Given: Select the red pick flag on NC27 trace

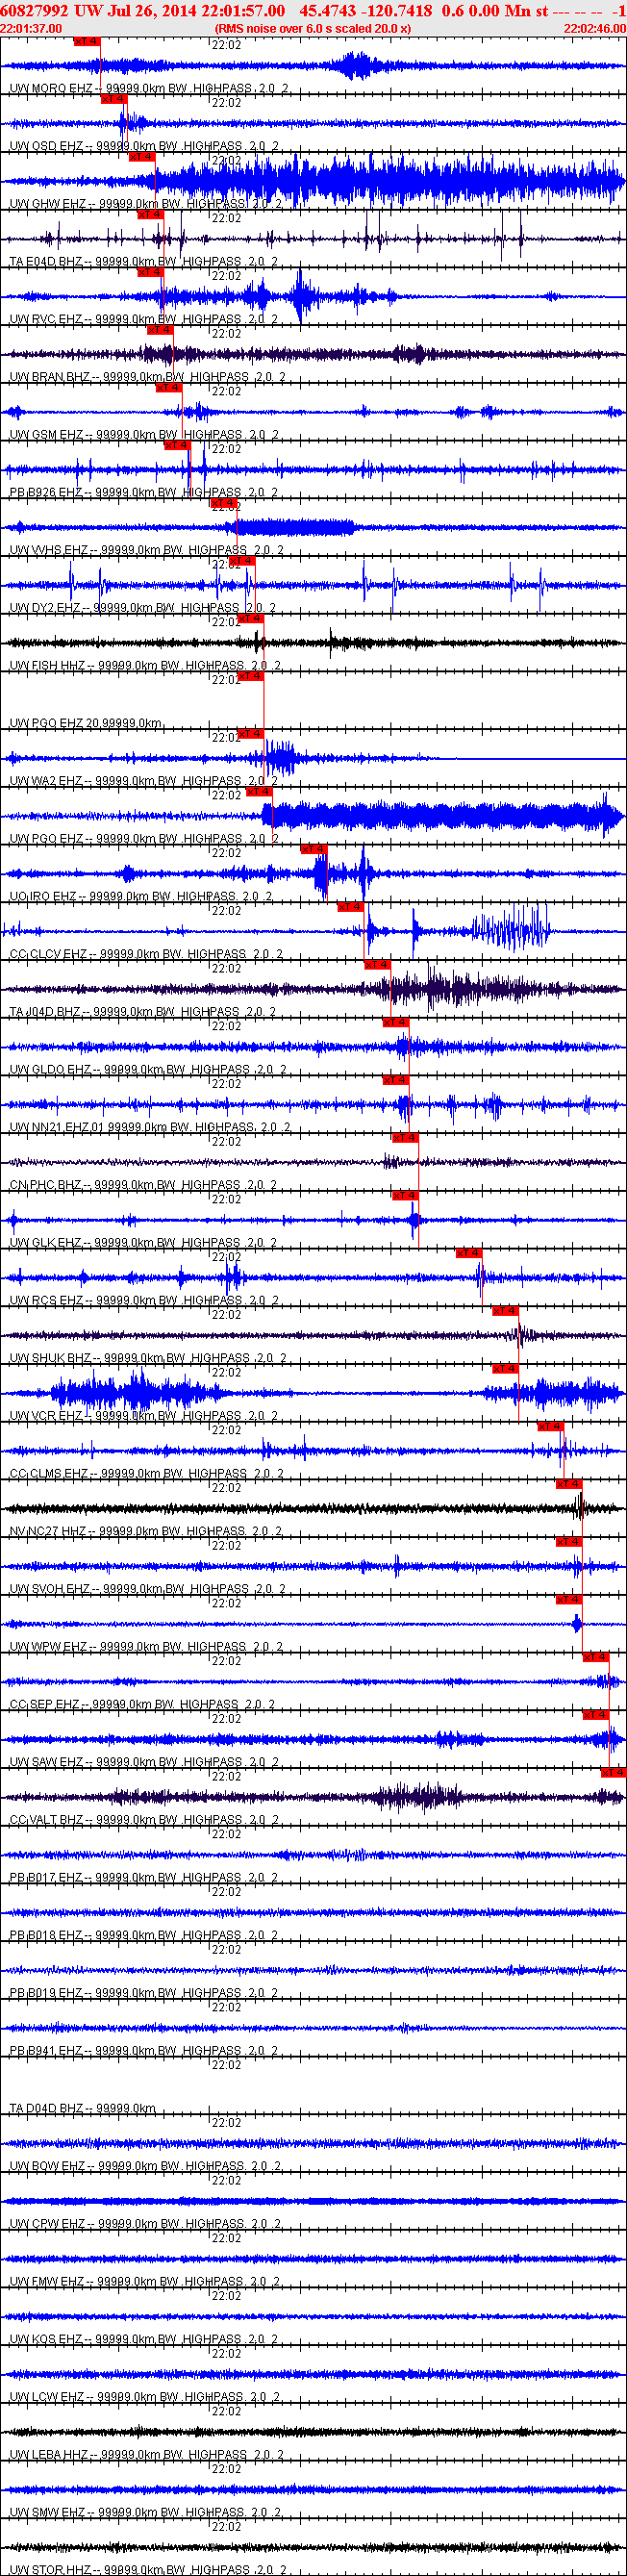Looking at the screenshot, I should click(x=569, y=1484).
